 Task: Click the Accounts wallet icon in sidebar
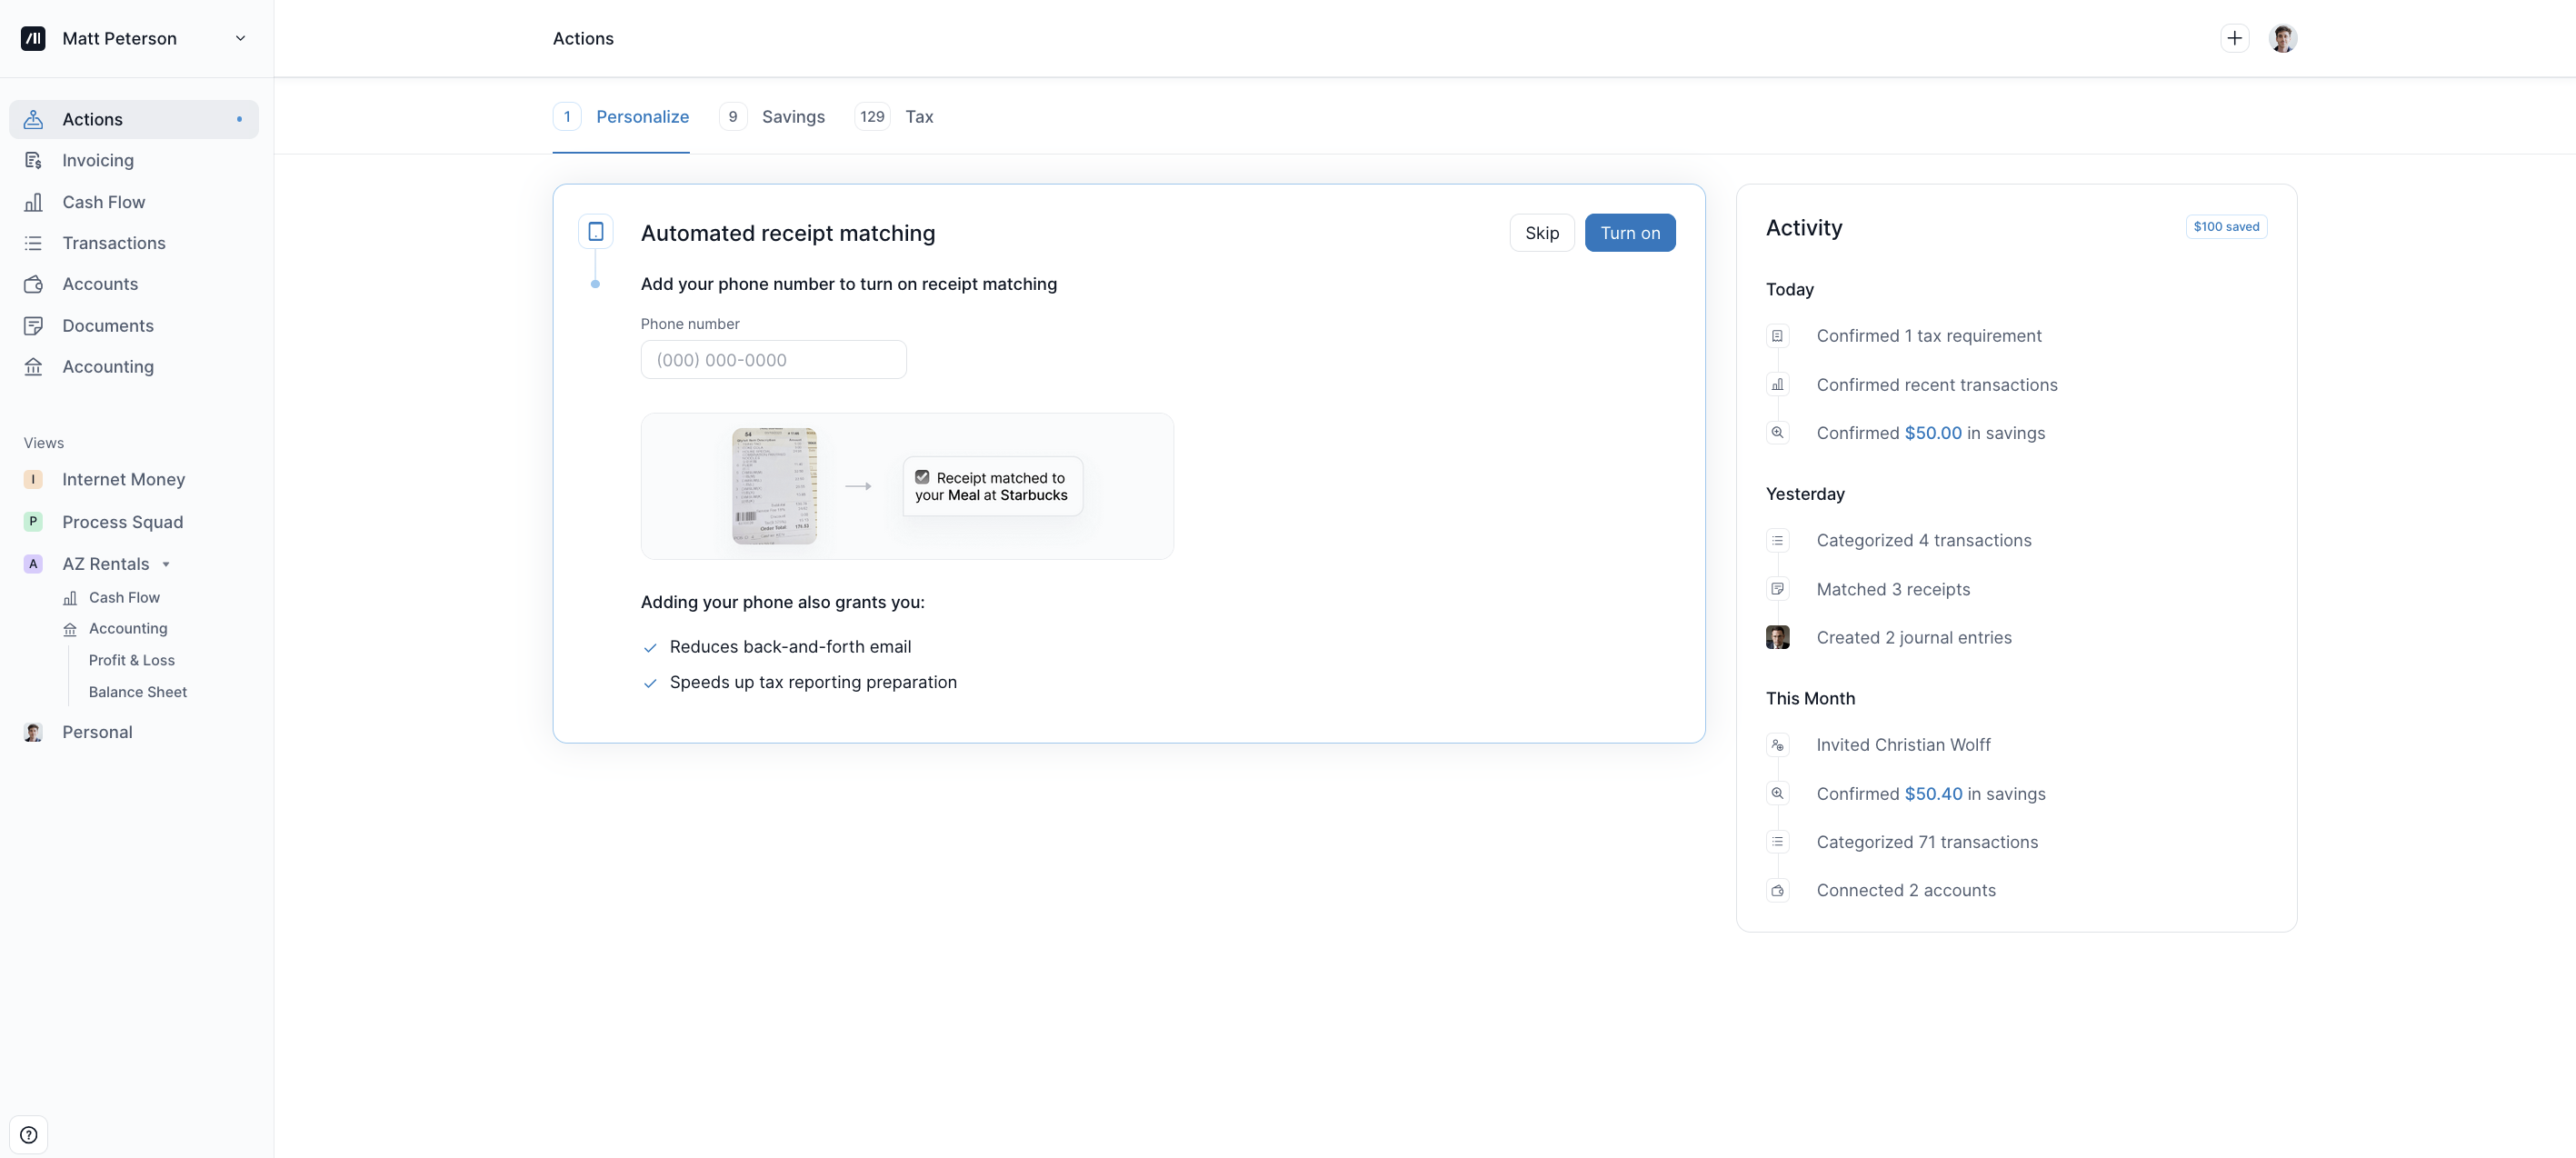click(x=33, y=284)
